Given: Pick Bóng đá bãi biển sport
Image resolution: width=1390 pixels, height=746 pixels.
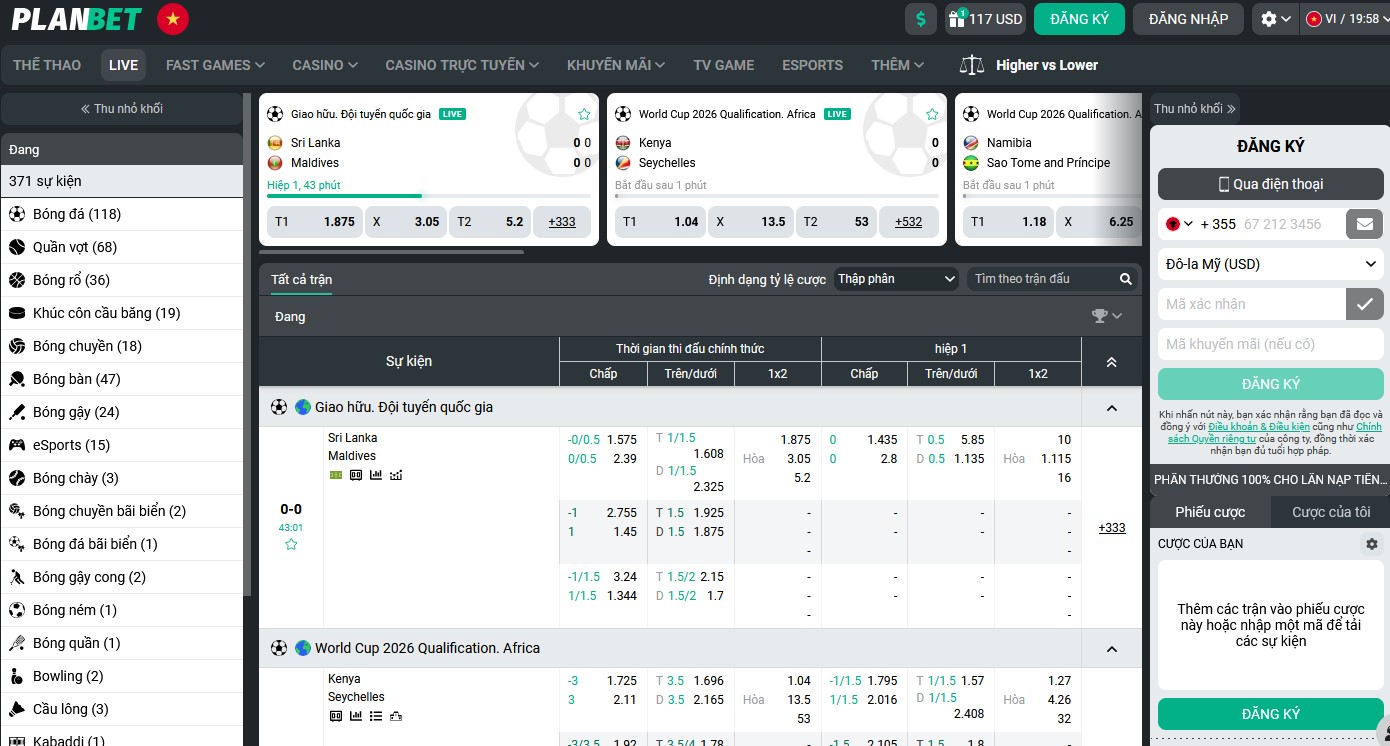Looking at the screenshot, I should (122, 544).
